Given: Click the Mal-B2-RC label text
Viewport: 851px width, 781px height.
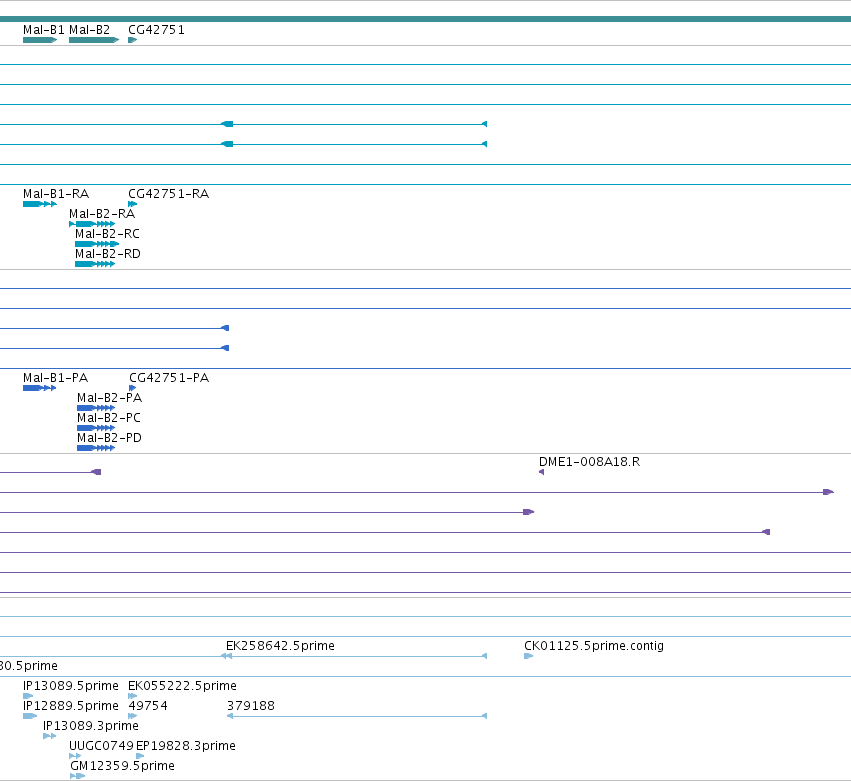Looking at the screenshot, I should click(x=107, y=234).
